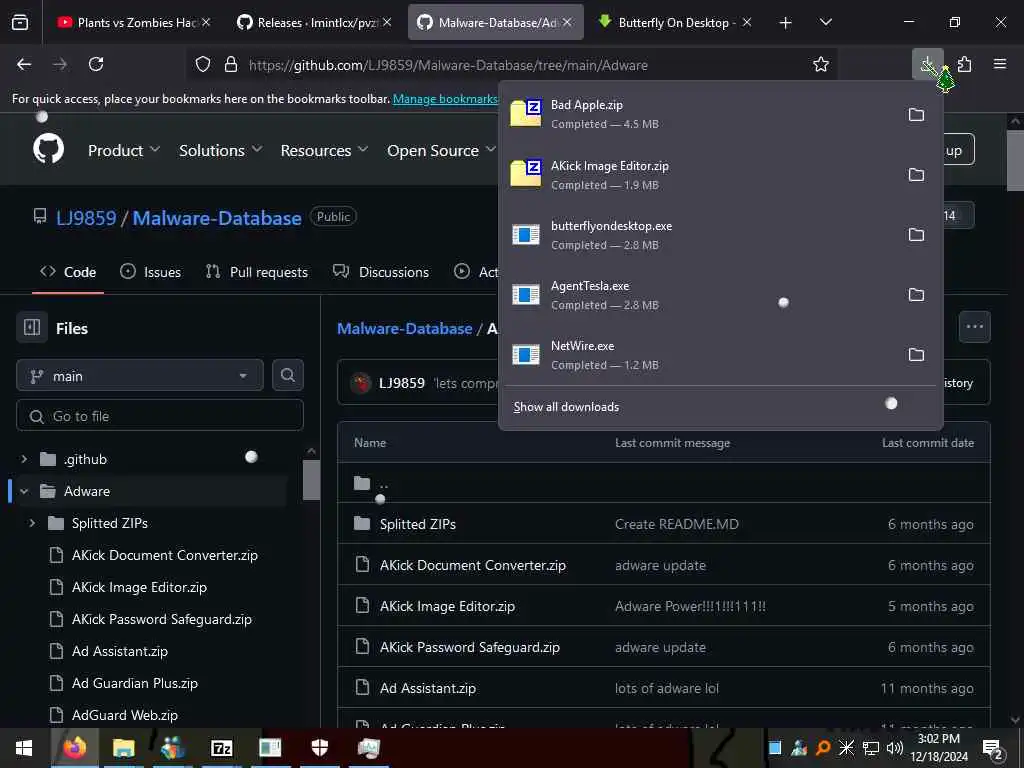
Task: Open the Firefox downloads toolbar button
Action: (927, 64)
